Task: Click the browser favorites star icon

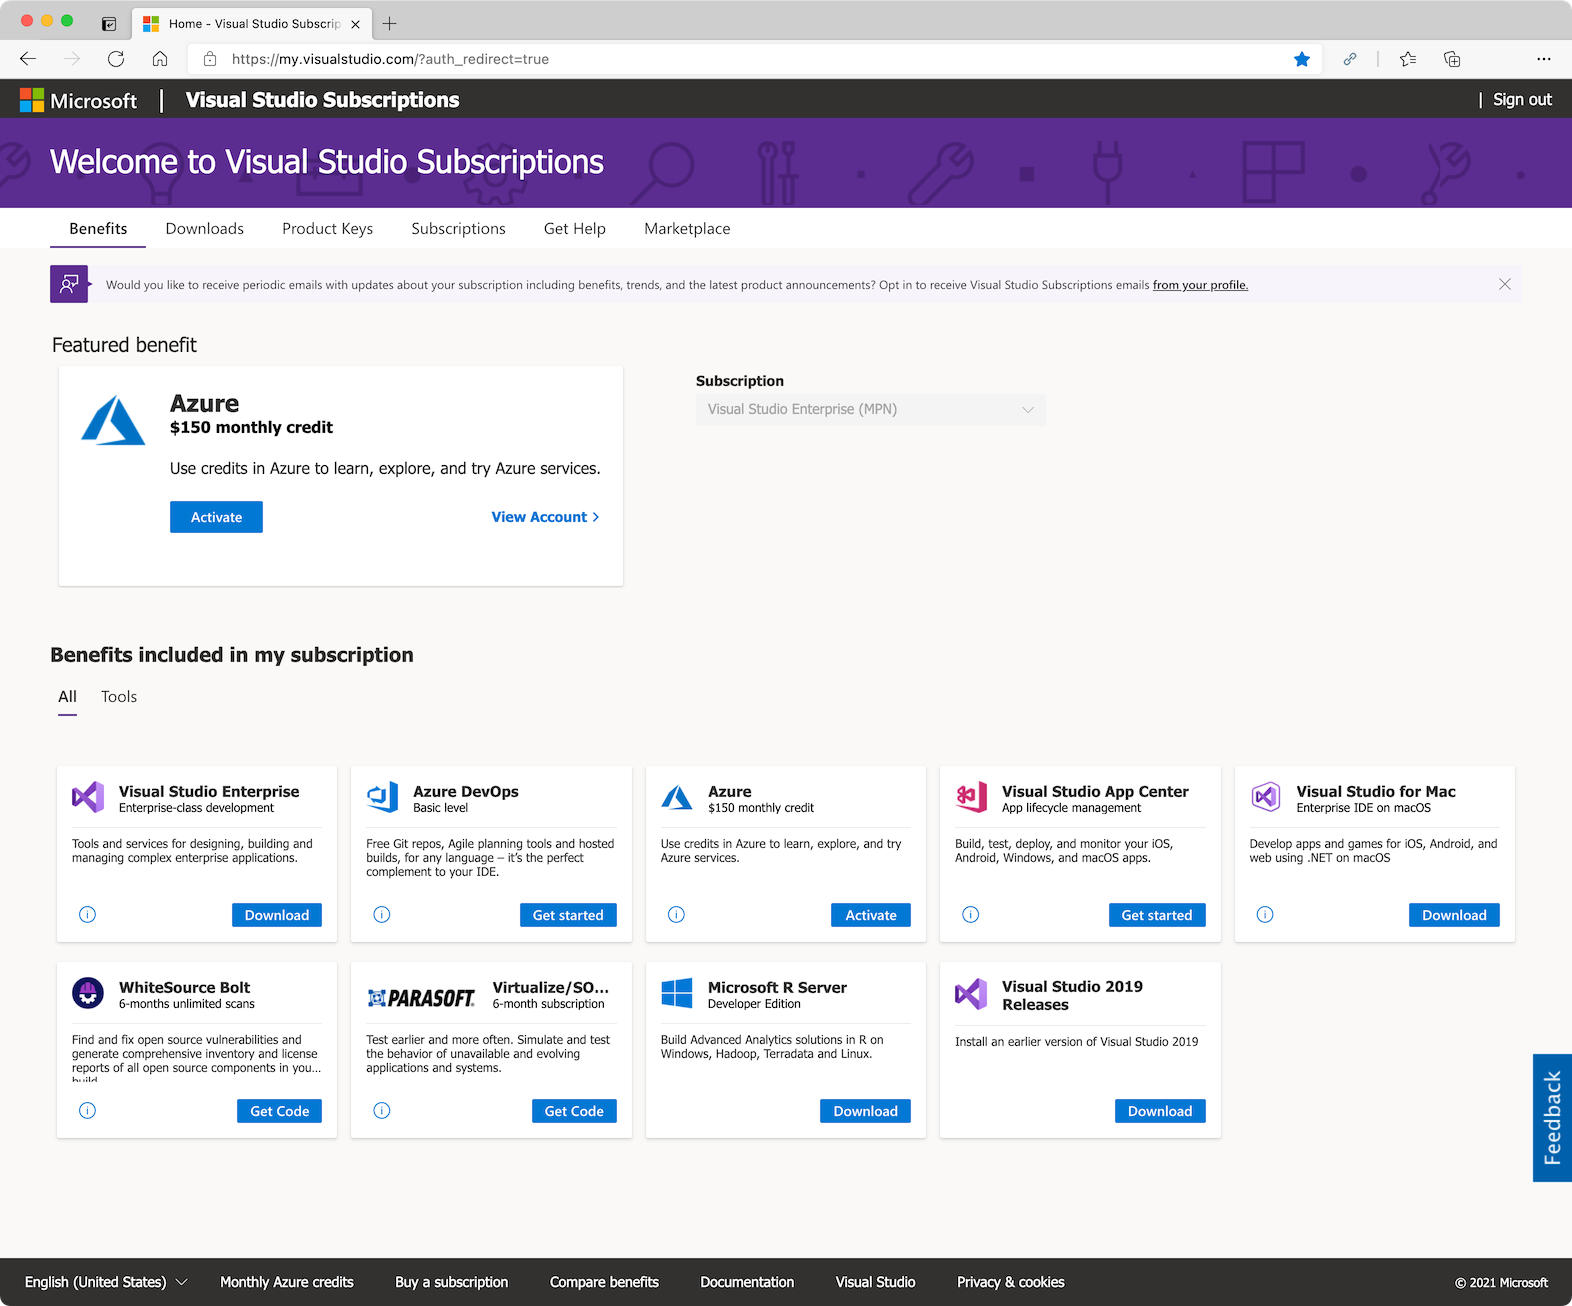Action: pos(1302,59)
